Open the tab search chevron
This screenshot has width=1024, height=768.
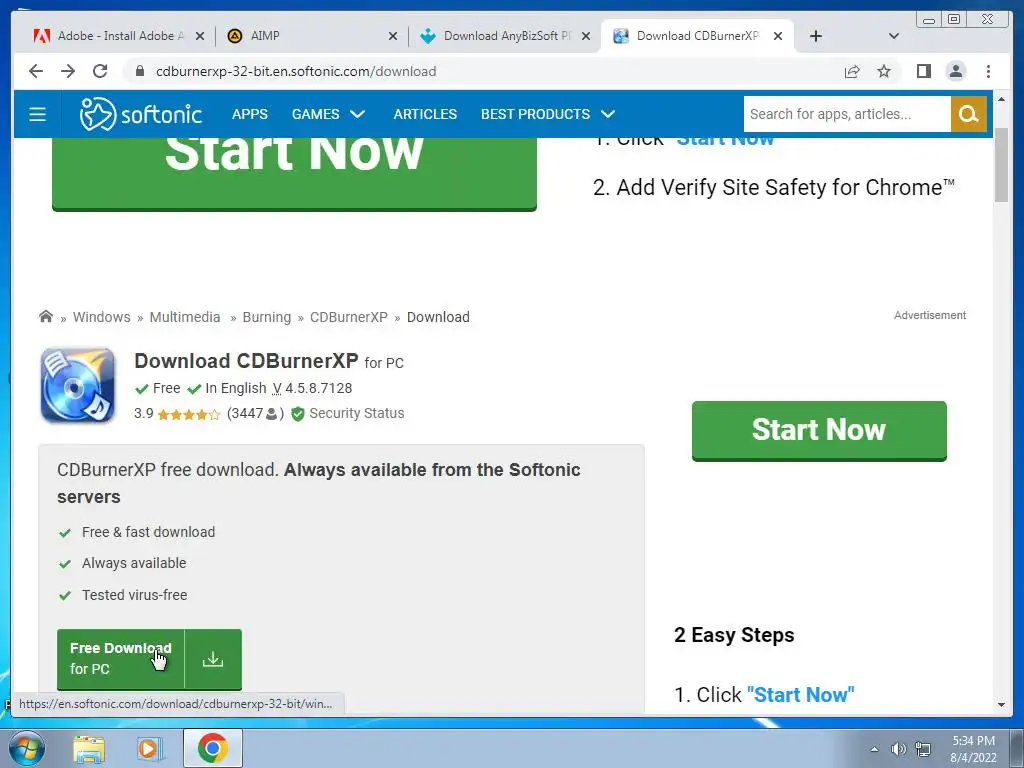click(x=894, y=36)
